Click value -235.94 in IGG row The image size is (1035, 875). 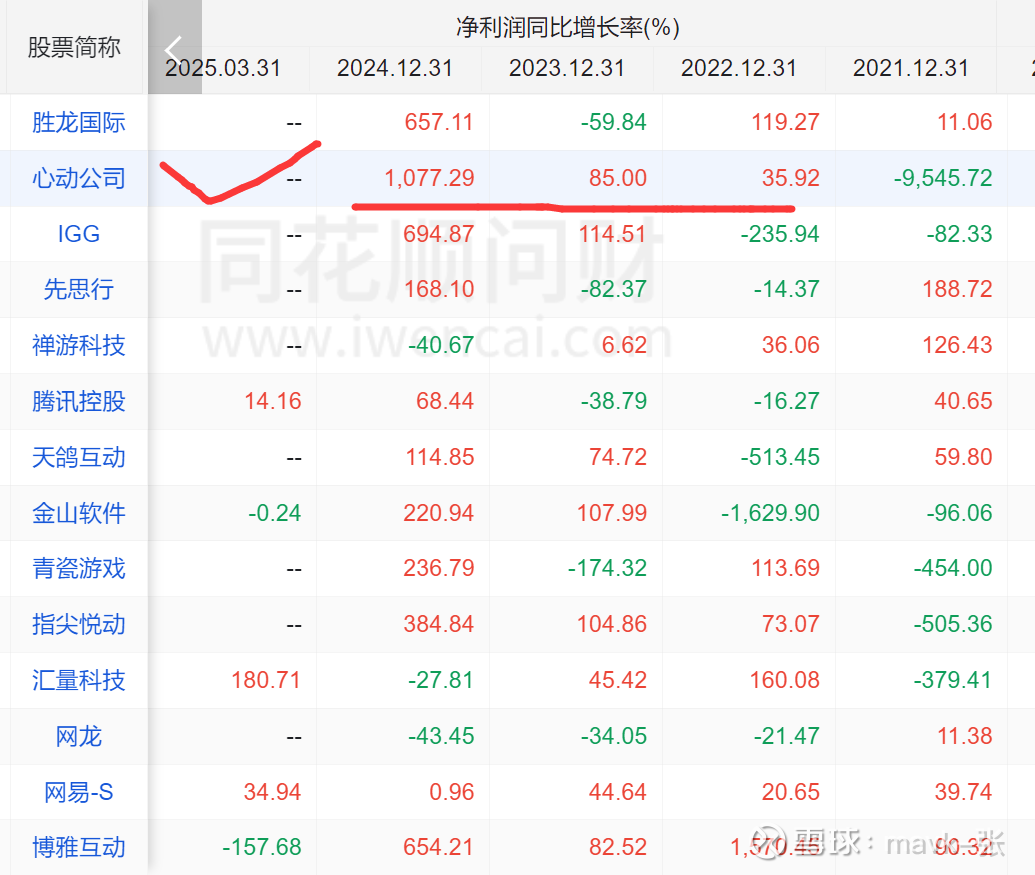[x=780, y=234]
